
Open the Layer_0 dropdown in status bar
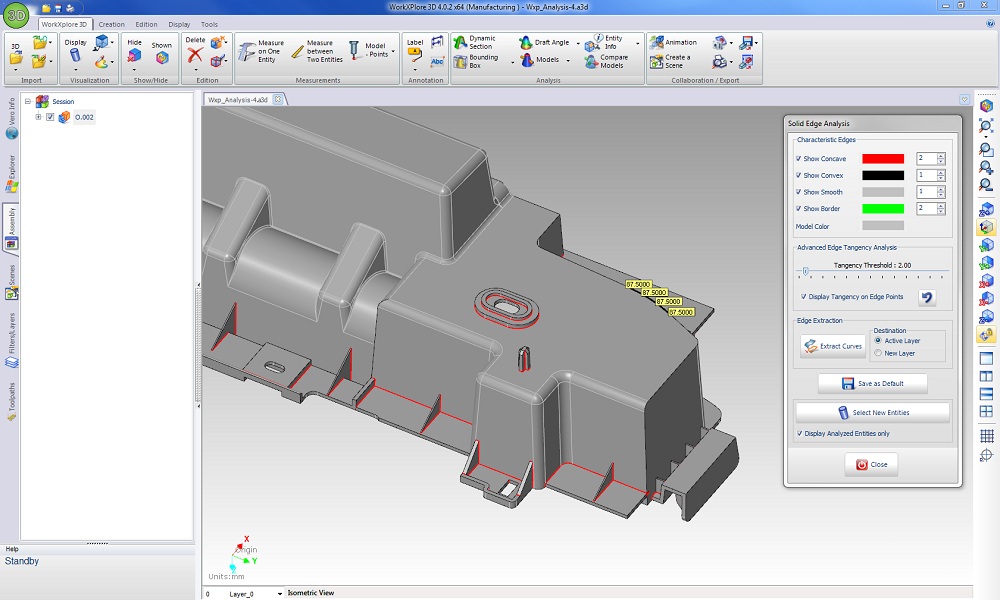(x=278, y=594)
